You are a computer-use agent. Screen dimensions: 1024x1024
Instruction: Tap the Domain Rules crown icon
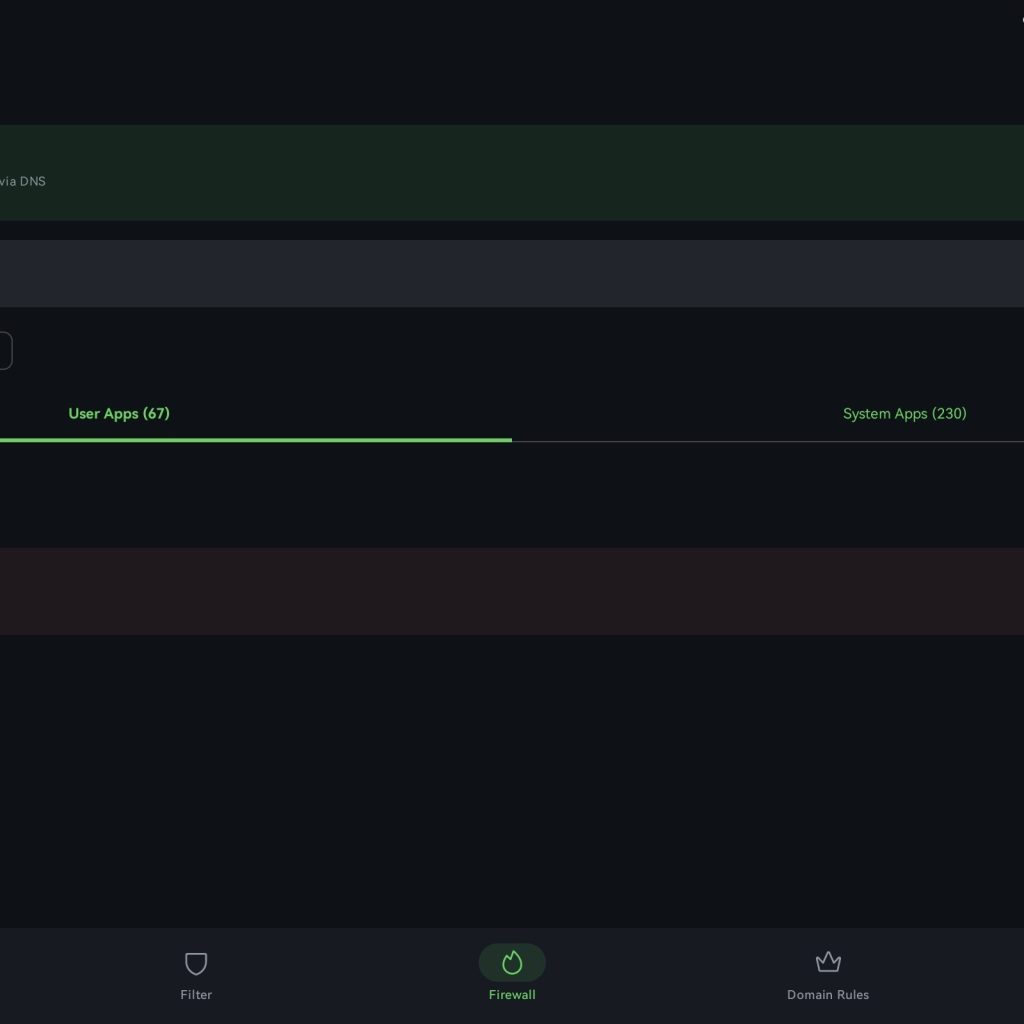(828, 962)
